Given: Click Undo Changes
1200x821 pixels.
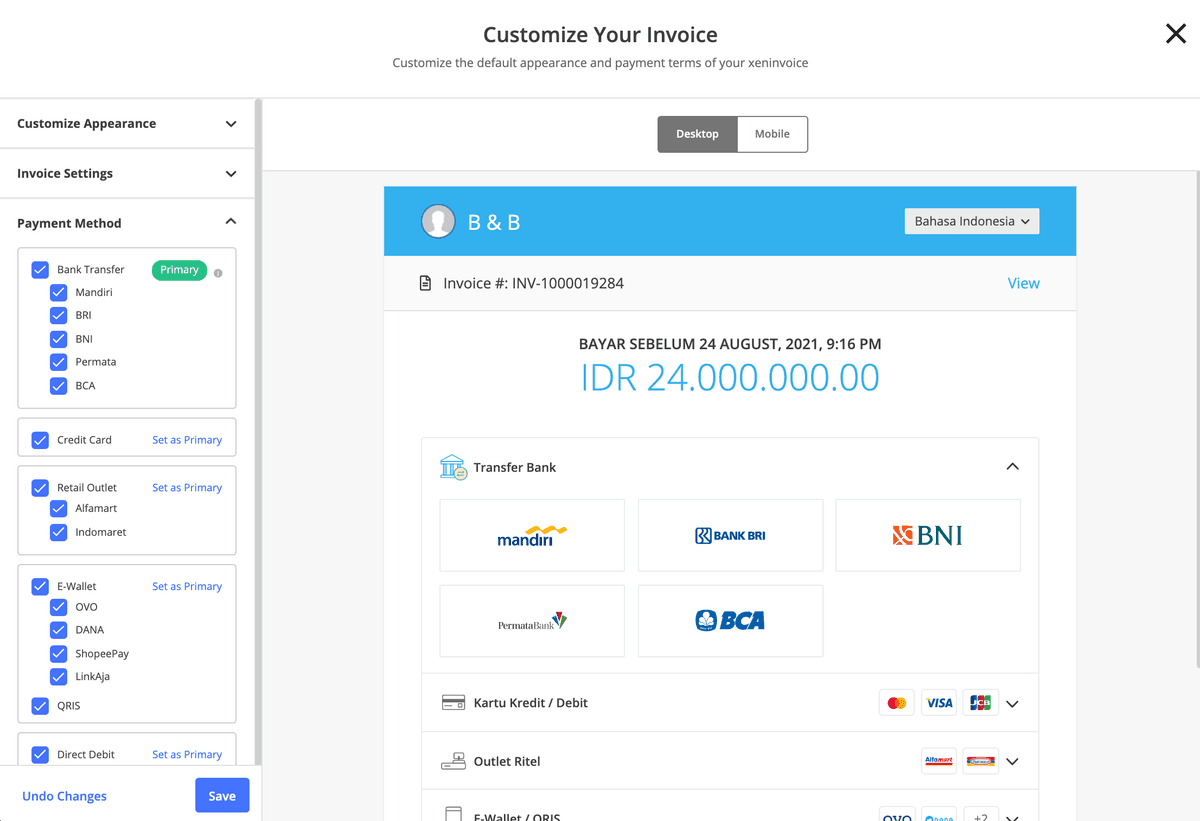Looking at the screenshot, I should click(x=64, y=796).
